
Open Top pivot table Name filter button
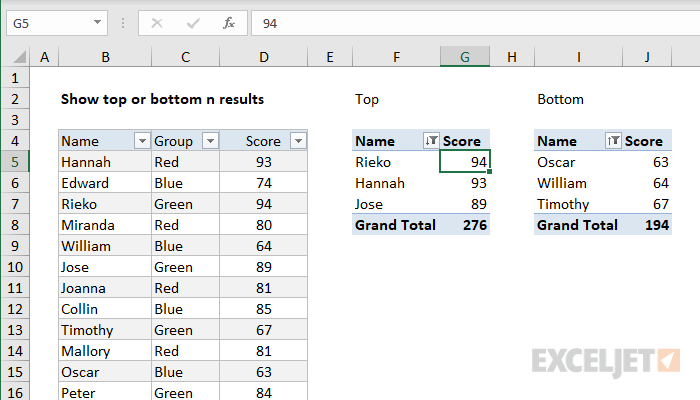[432, 142]
